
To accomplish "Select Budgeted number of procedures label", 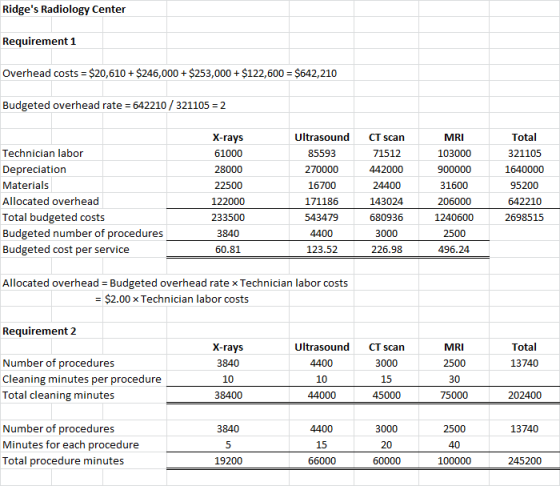I will click(x=82, y=234).
